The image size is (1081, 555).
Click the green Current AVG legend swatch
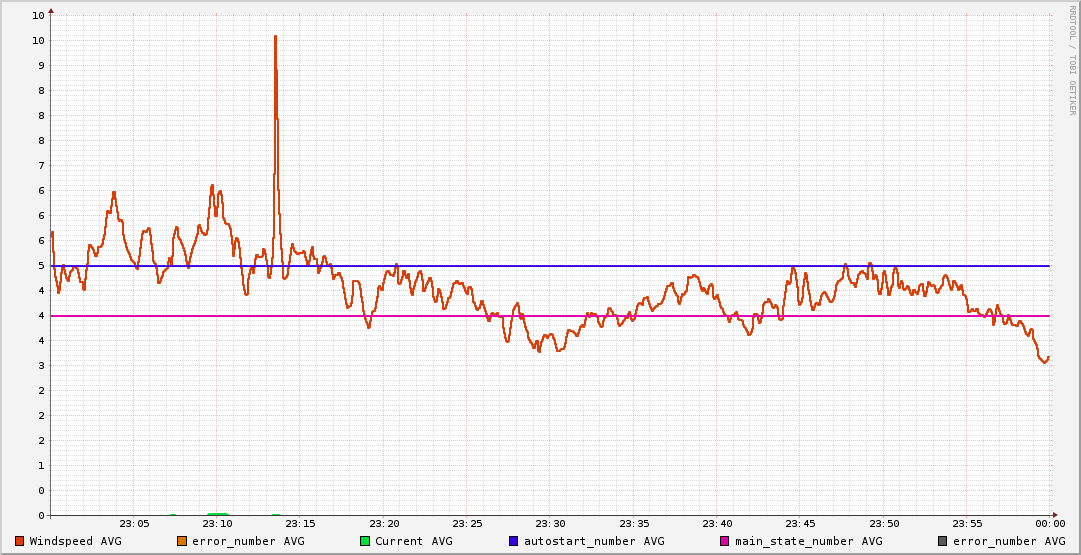click(x=365, y=541)
